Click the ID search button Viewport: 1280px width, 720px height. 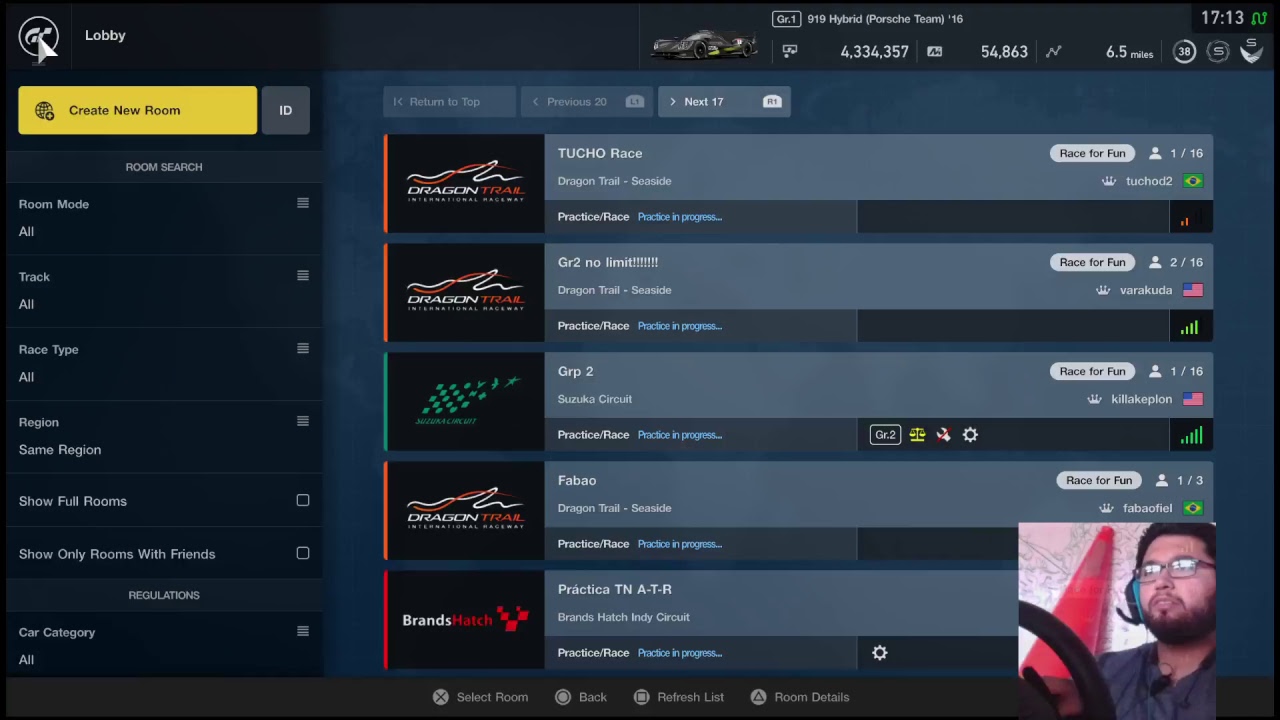tap(286, 110)
